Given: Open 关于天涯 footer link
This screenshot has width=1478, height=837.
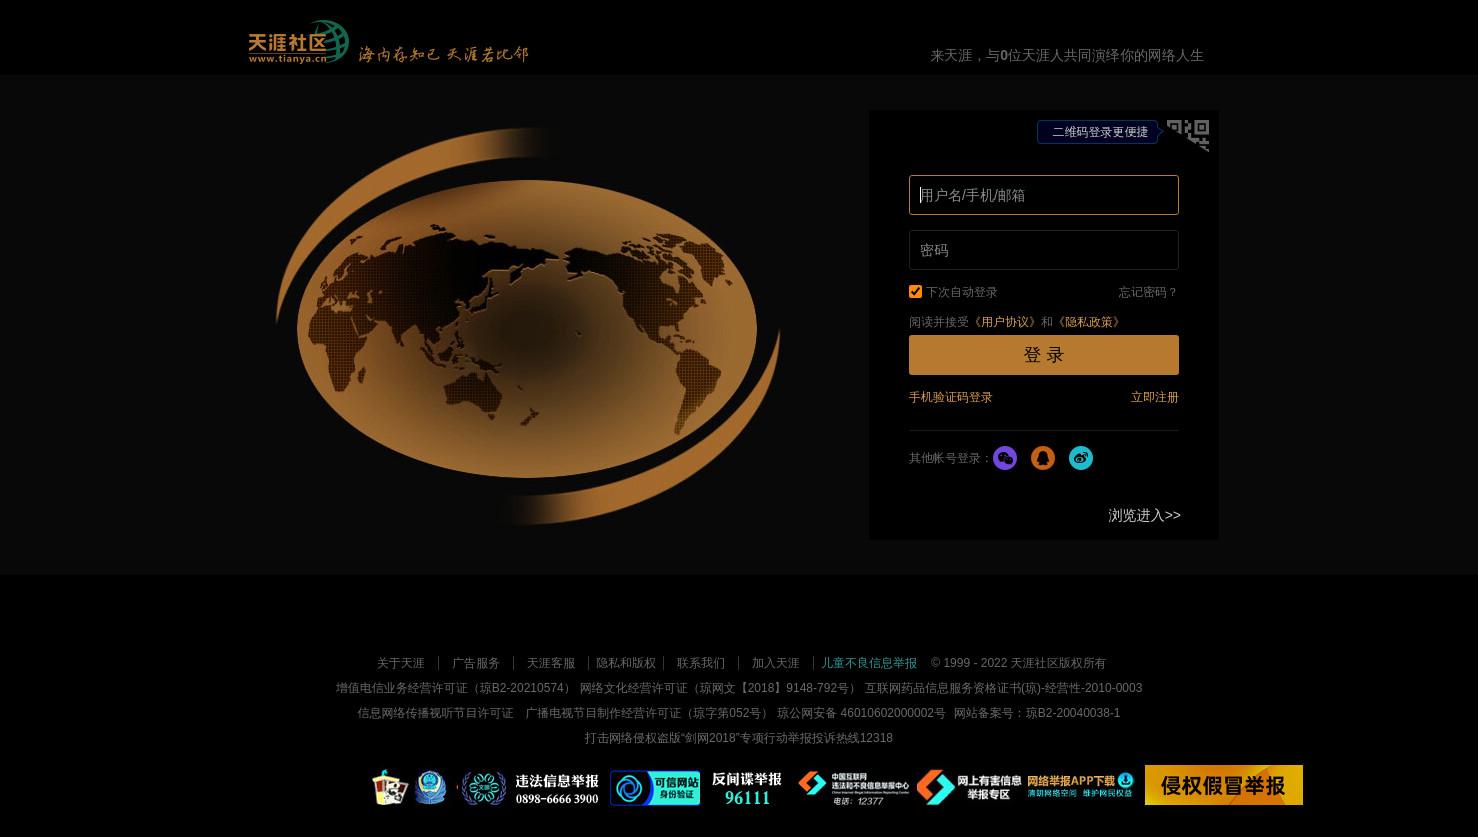Looking at the screenshot, I should [x=401, y=663].
